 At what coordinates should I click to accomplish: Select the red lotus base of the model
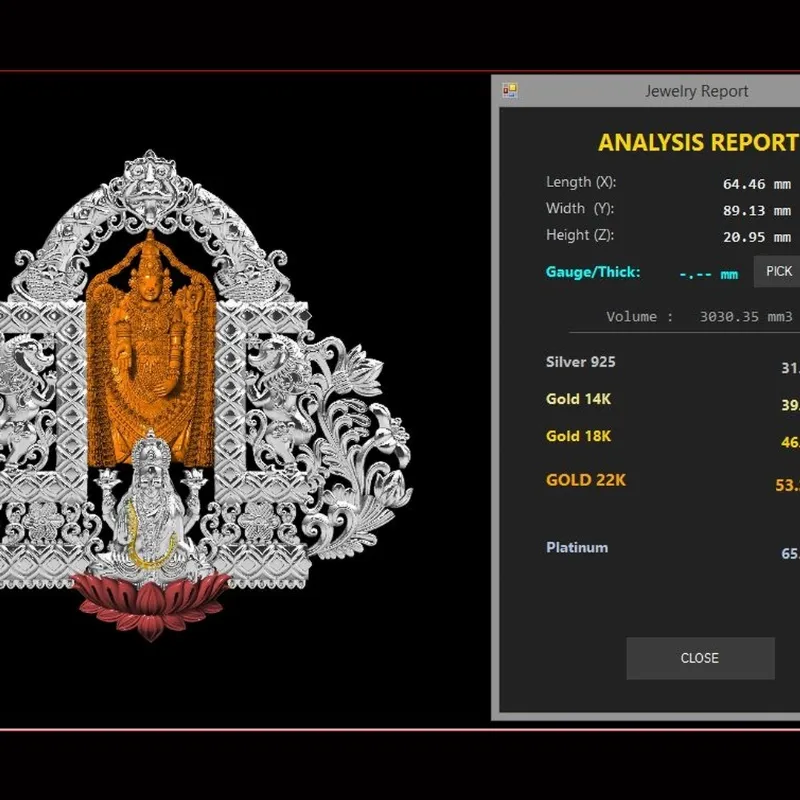[x=151, y=605]
